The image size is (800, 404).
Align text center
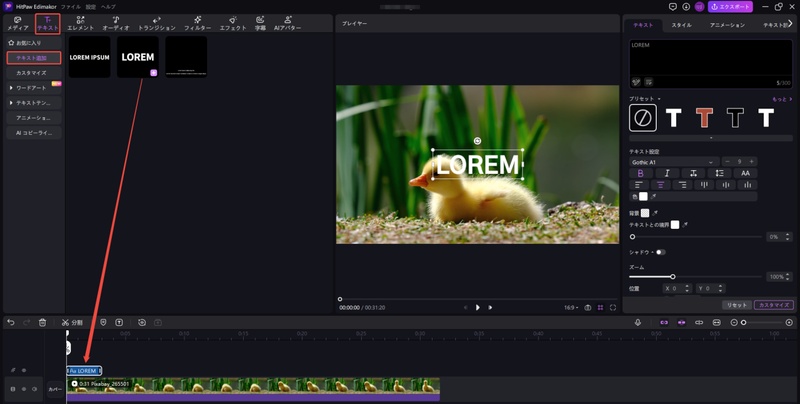click(x=660, y=185)
